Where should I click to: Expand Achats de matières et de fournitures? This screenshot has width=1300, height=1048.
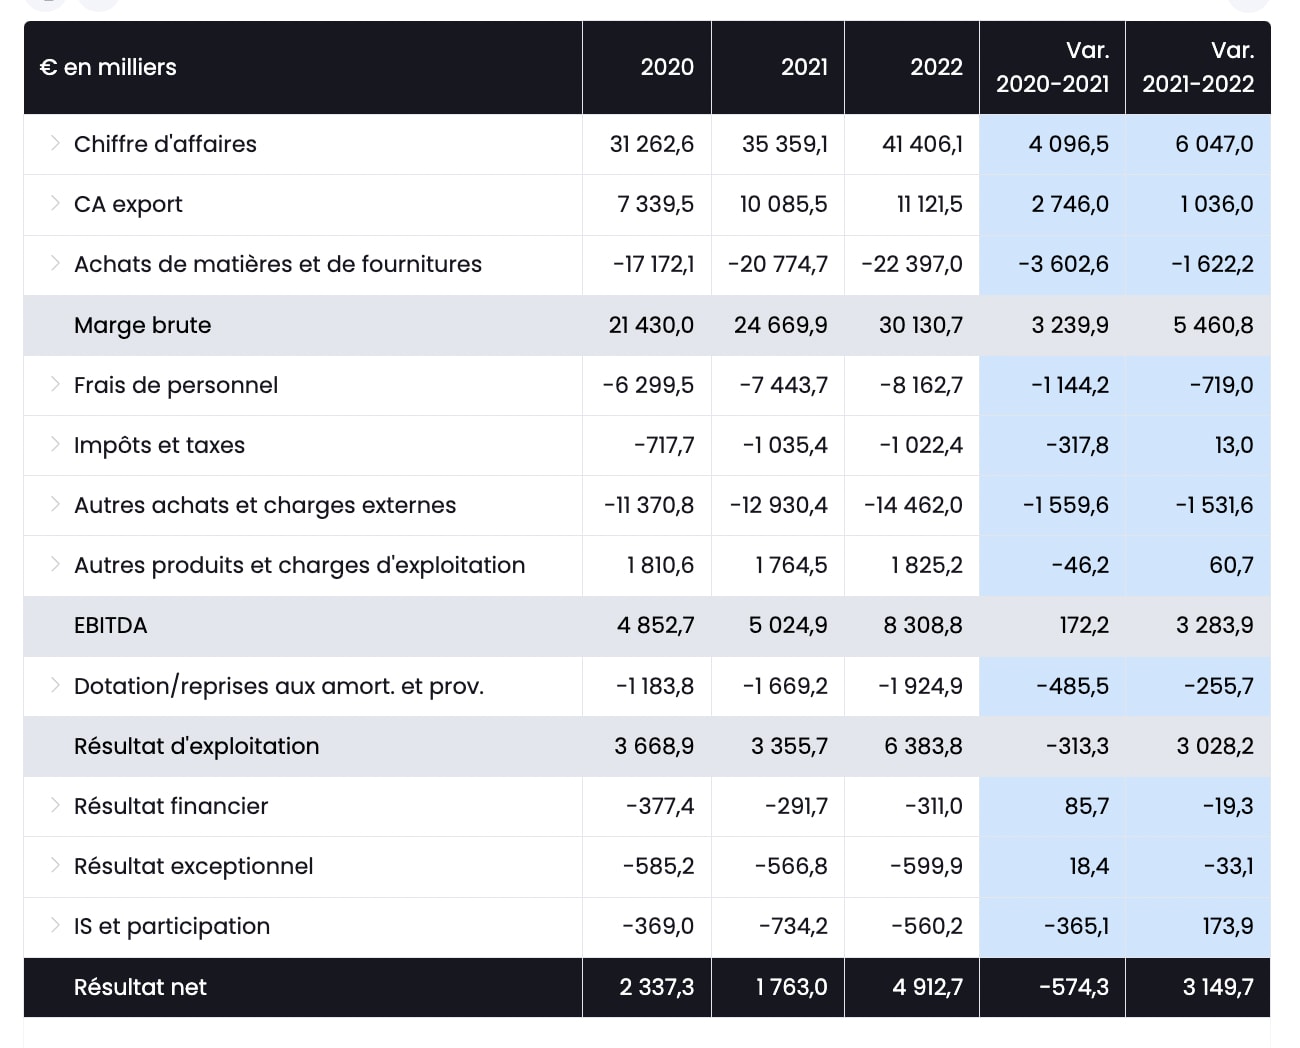pos(55,263)
